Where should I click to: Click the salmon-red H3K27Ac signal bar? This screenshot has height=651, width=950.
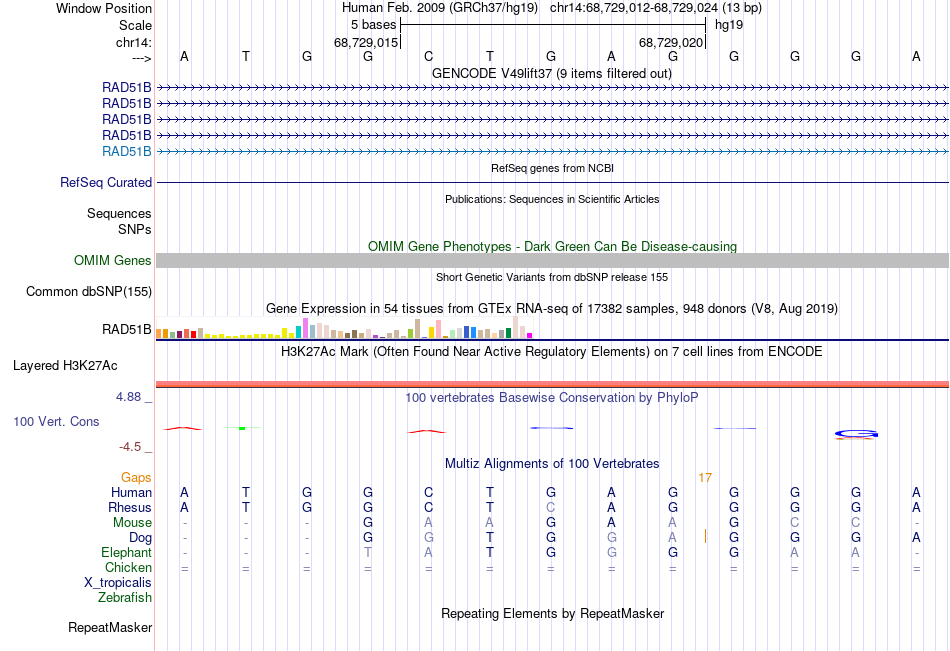[x=552, y=384]
